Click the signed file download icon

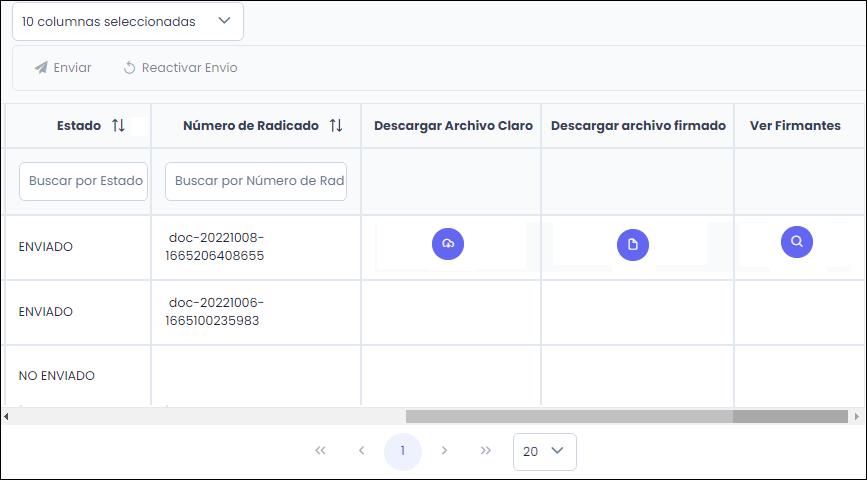coord(633,245)
